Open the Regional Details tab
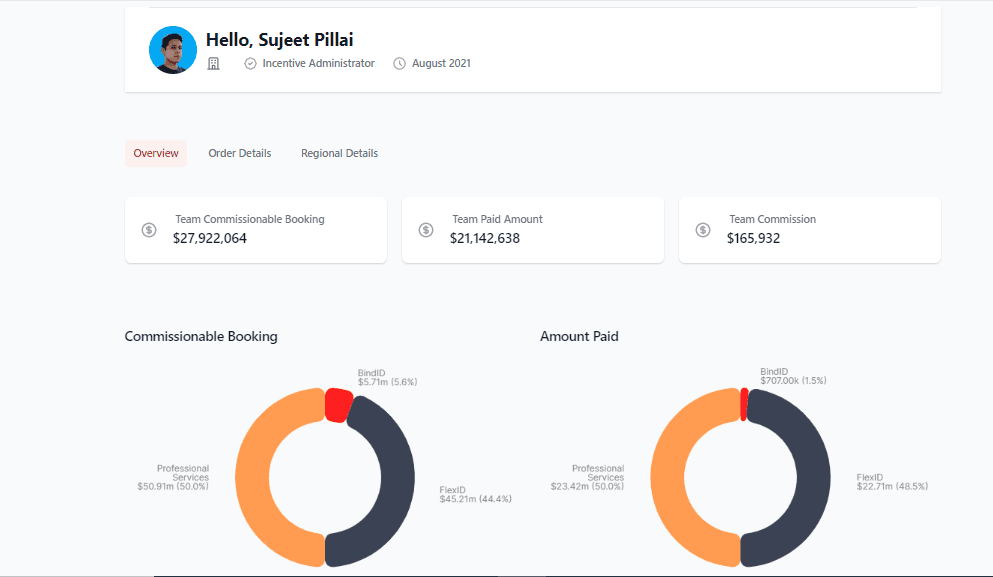Viewport: 993px width, 577px height. pos(339,153)
